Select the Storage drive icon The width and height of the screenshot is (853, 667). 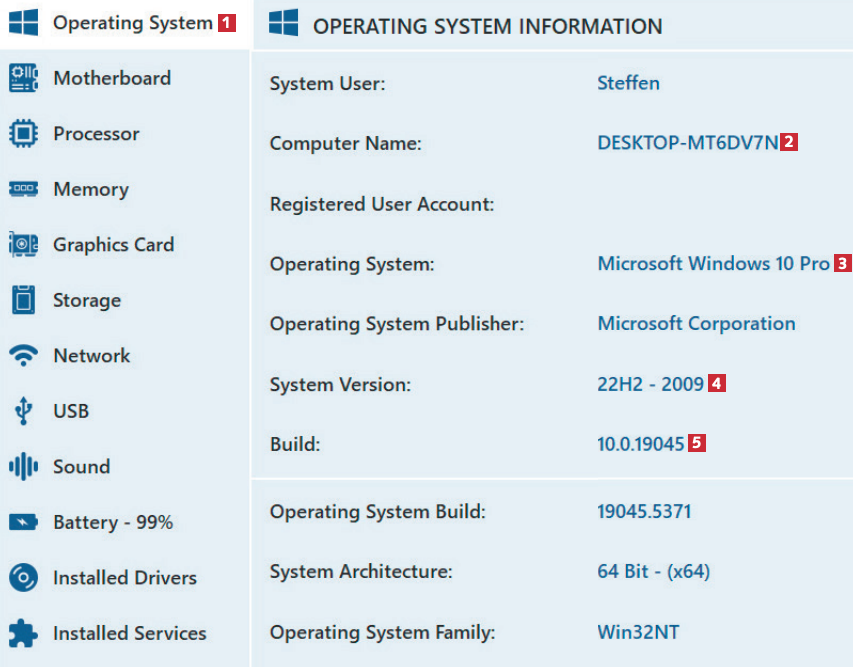coord(23,300)
